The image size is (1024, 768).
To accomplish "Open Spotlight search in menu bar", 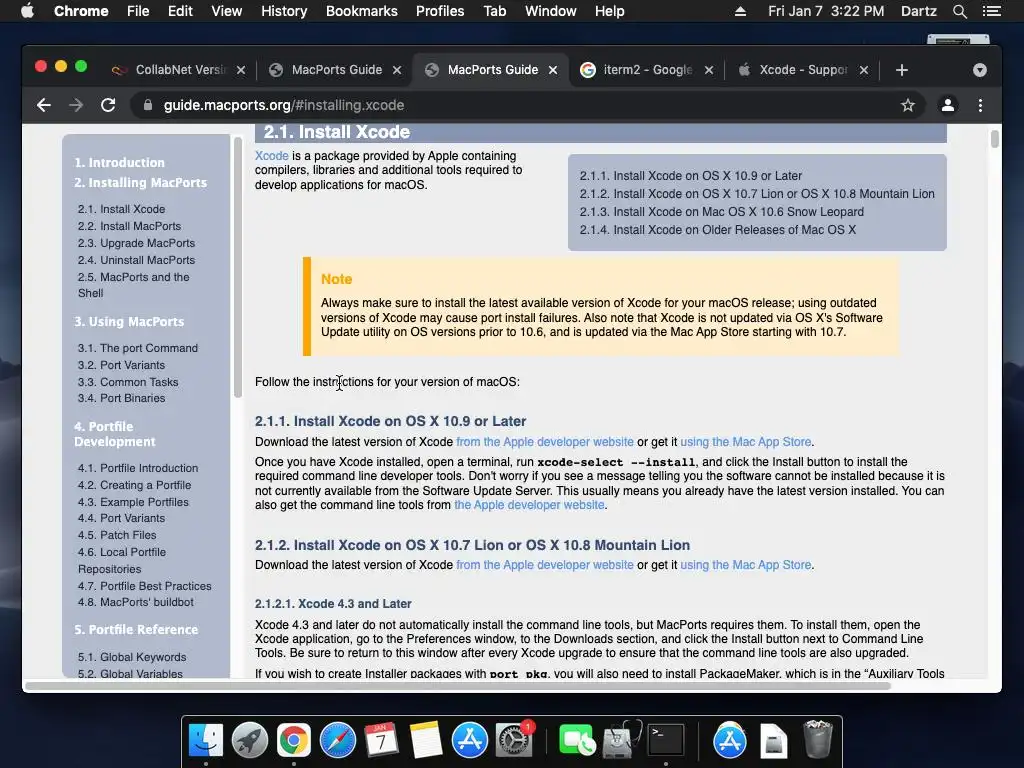I will point(959,11).
